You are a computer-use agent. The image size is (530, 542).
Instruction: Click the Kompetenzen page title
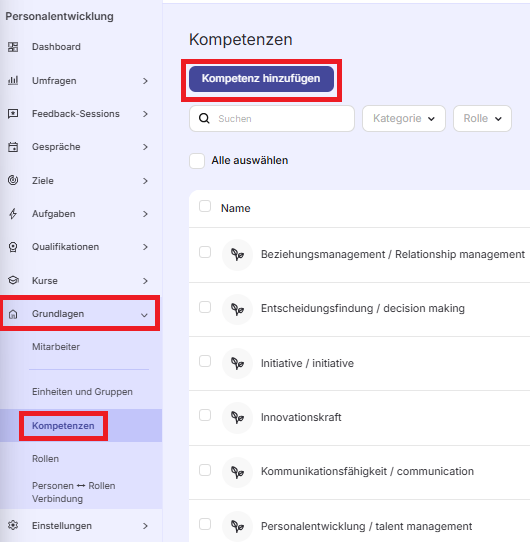click(x=241, y=39)
